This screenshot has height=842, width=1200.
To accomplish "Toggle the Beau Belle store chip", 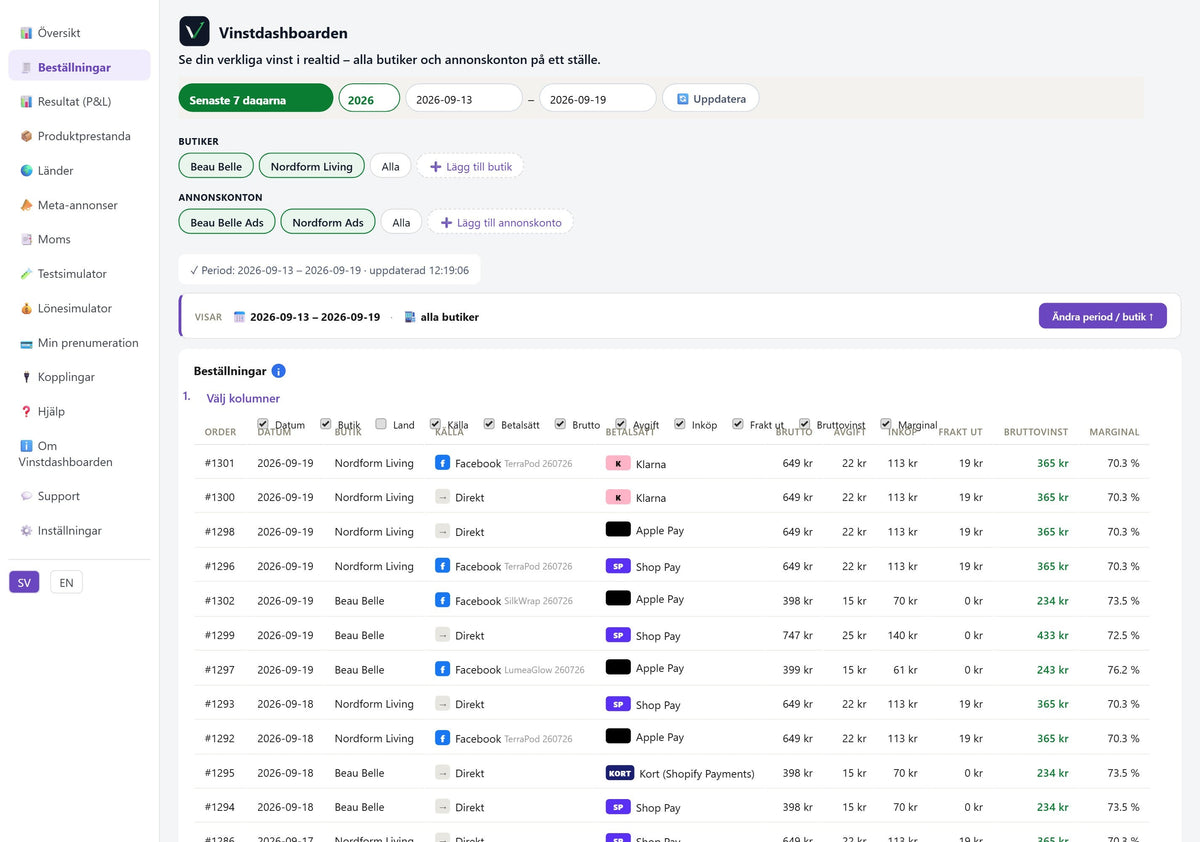I will click(x=216, y=166).
